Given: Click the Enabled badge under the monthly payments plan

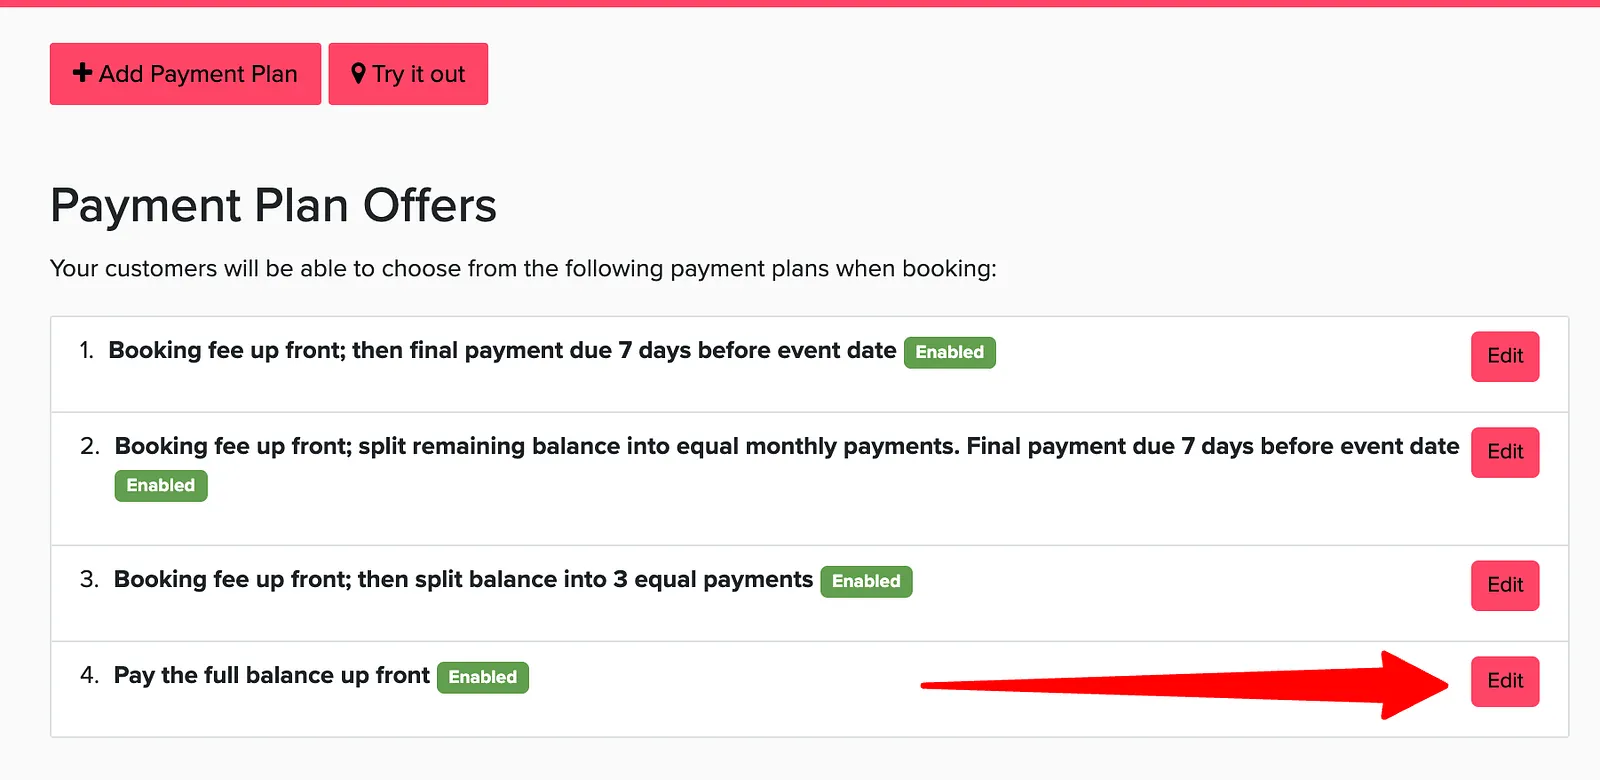Looking at the screenshot, I should 161,485.
